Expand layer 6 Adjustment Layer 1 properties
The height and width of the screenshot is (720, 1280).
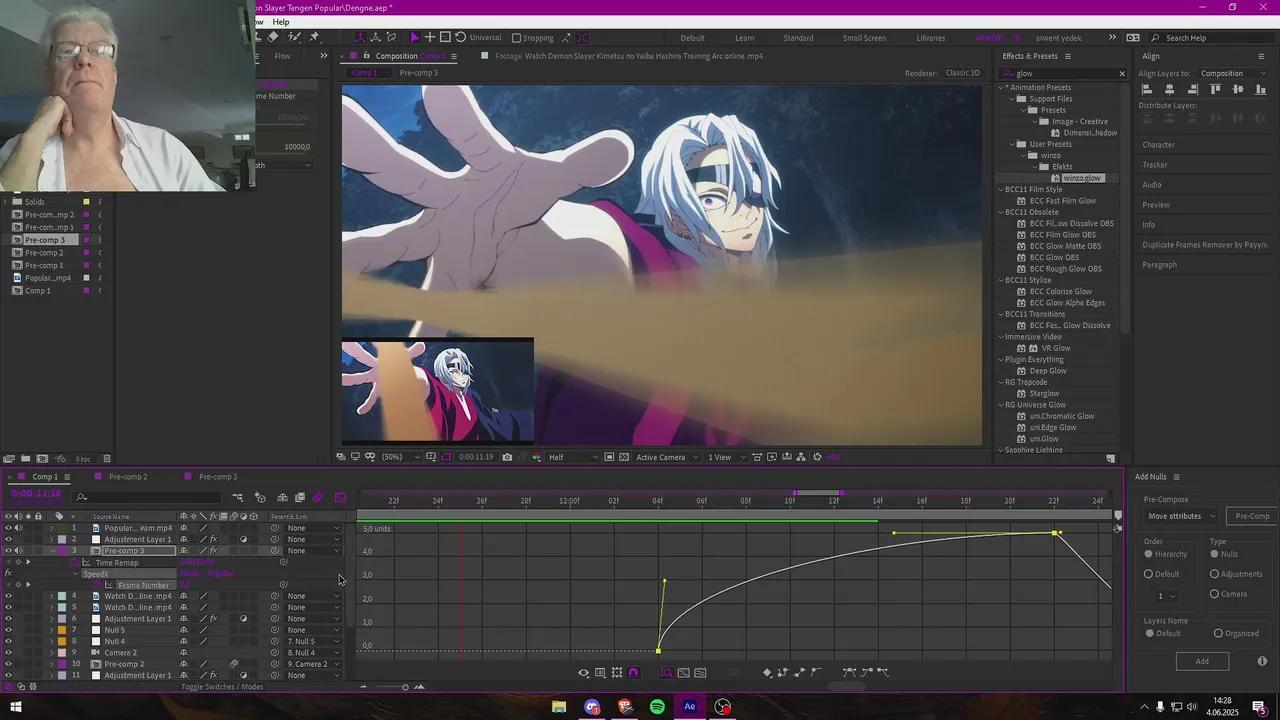coord(52,619)
